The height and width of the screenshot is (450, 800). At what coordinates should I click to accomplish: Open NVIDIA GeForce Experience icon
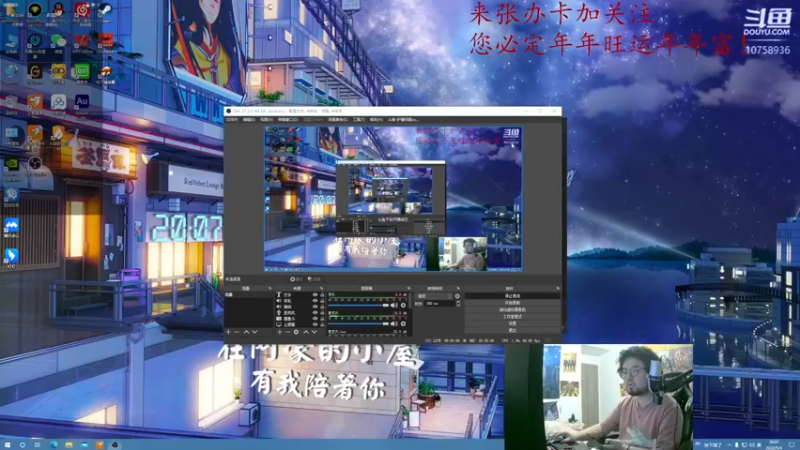click(x=12, y=163)
